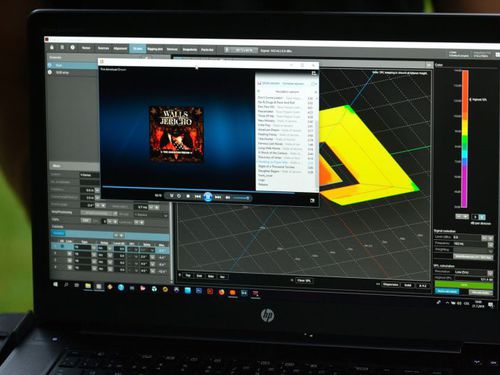The image size is (500, 375).
Task: Adjust the media player volume slider
Action: click(241, 198)
